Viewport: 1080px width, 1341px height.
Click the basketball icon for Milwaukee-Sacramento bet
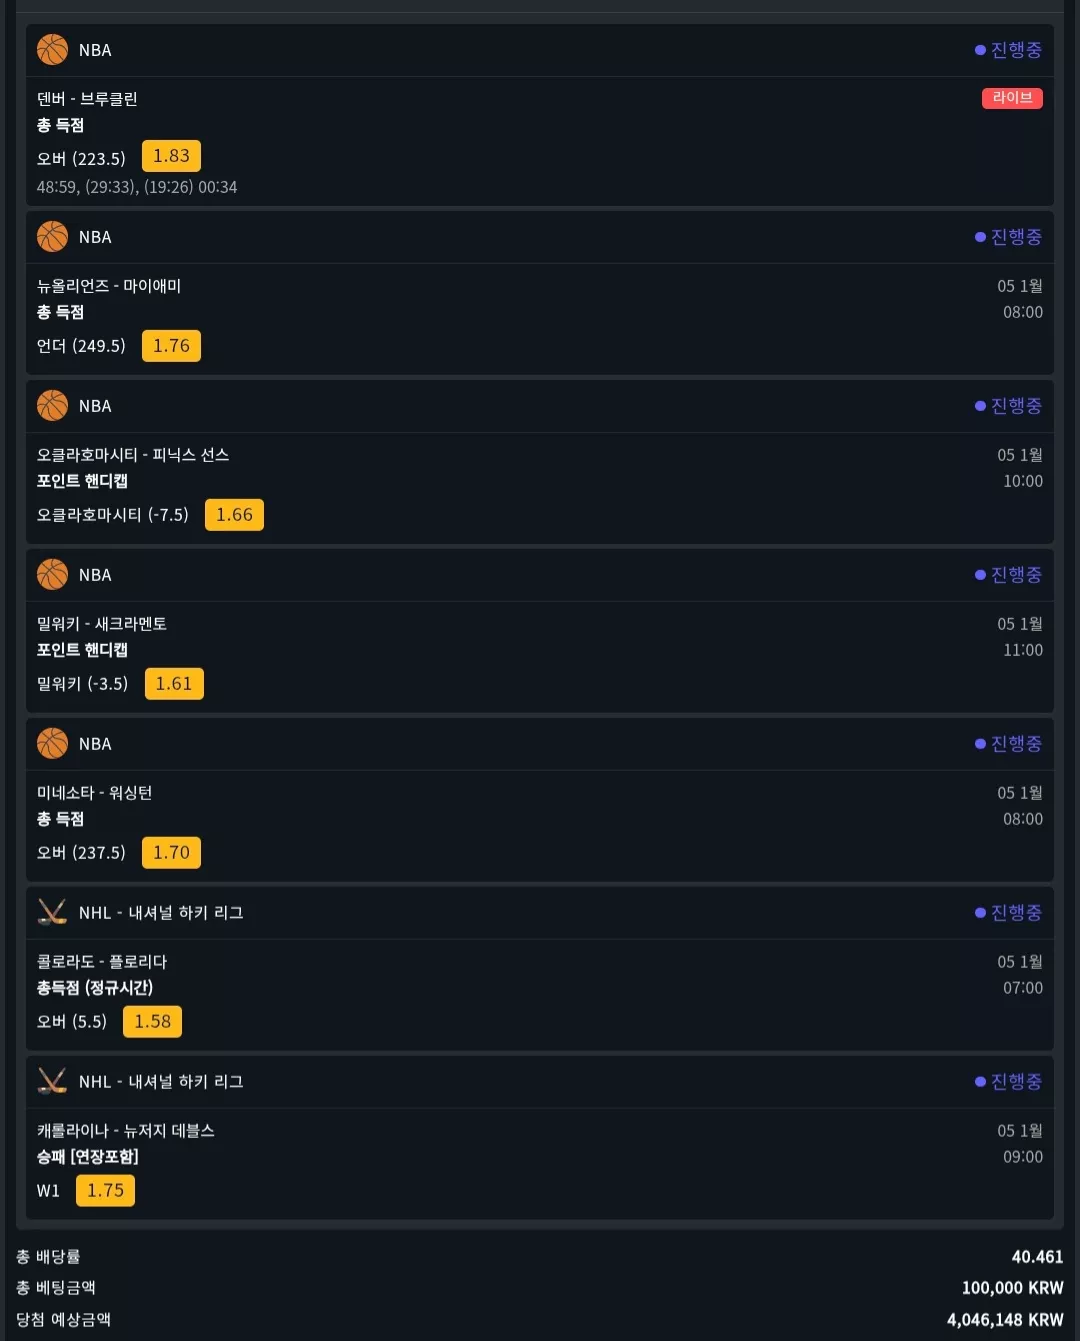52,574
